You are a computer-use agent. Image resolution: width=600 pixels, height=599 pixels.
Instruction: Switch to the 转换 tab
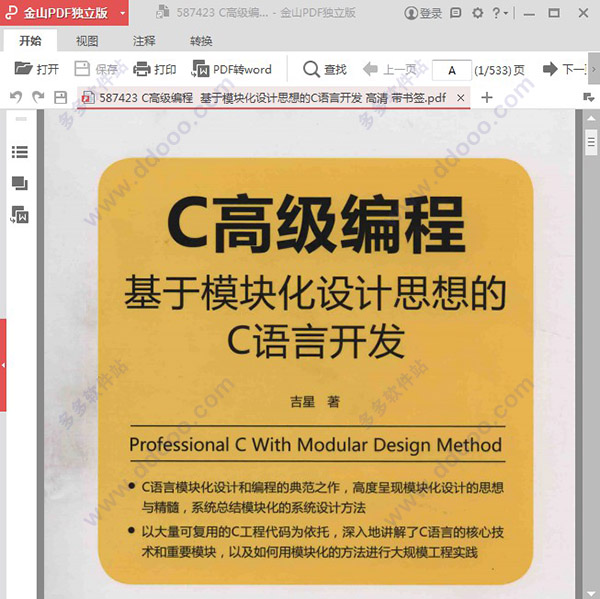201,41
